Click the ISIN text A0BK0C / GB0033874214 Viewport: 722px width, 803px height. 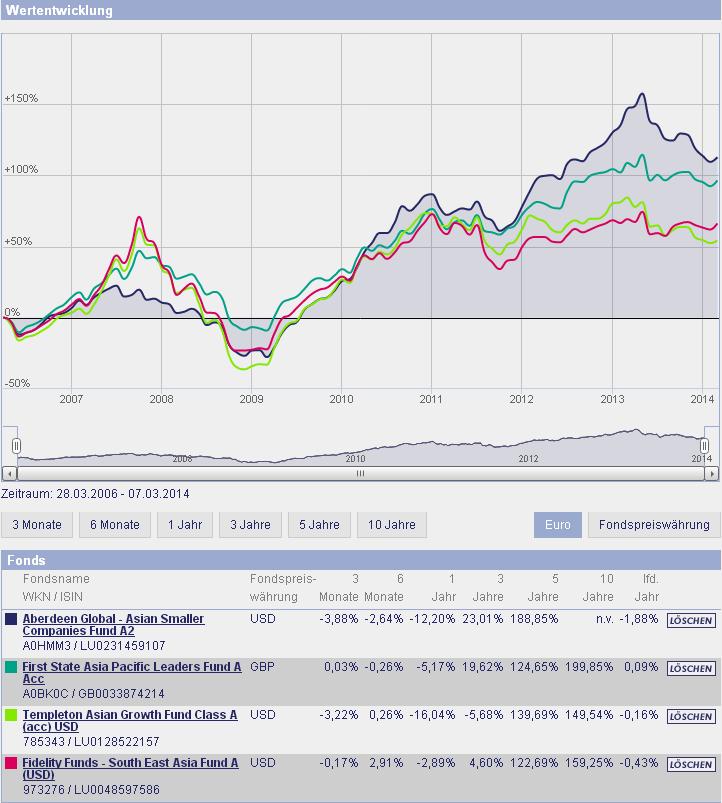pos(93,694)
